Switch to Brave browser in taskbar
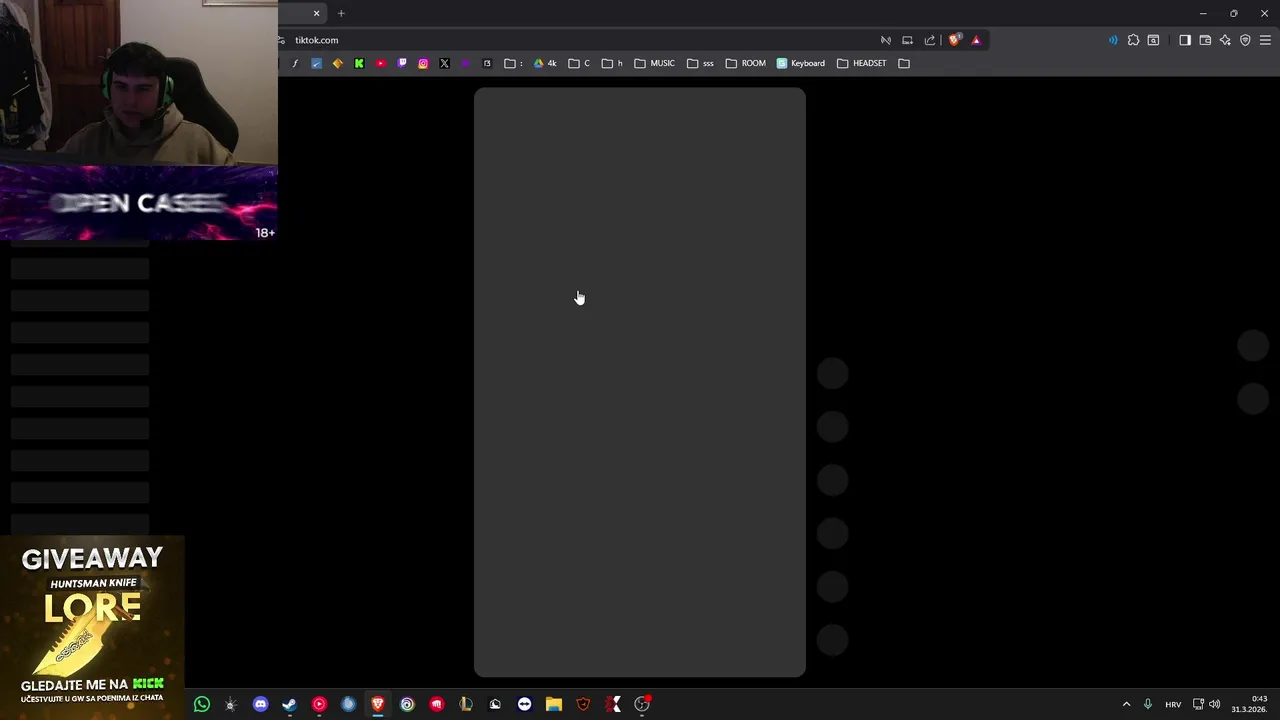Viewport: 1280px width, 720px height. [x=378, y=704]
